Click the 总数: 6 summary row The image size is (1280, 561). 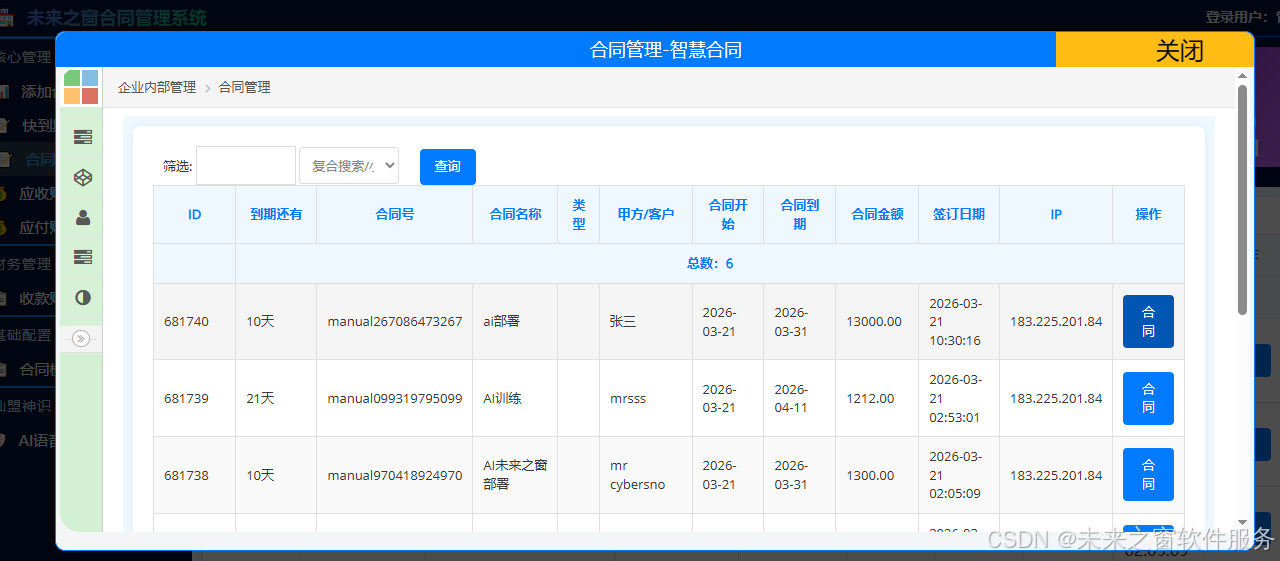click(x=710, y=264)
